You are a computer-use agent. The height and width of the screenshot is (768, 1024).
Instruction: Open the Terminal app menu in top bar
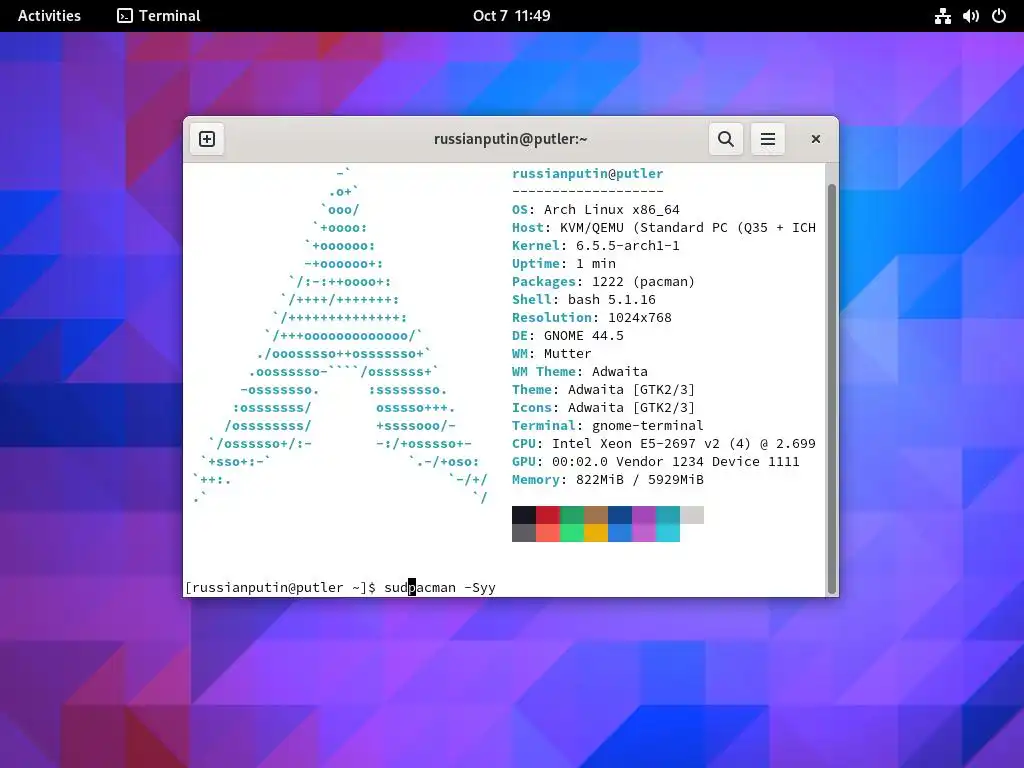(x=159, y=16)
